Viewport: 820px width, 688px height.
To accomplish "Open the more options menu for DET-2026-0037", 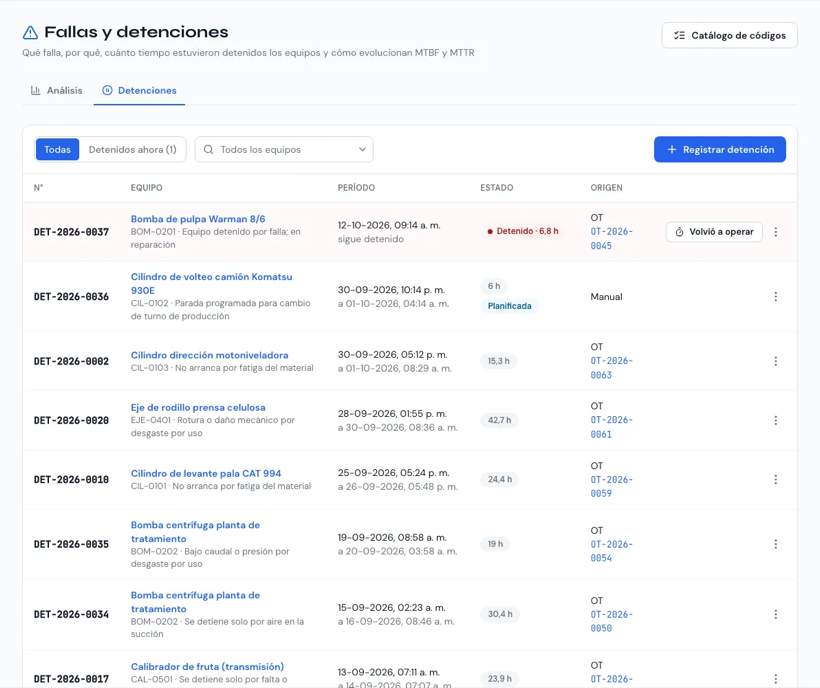I will click(x=776, y=232).
